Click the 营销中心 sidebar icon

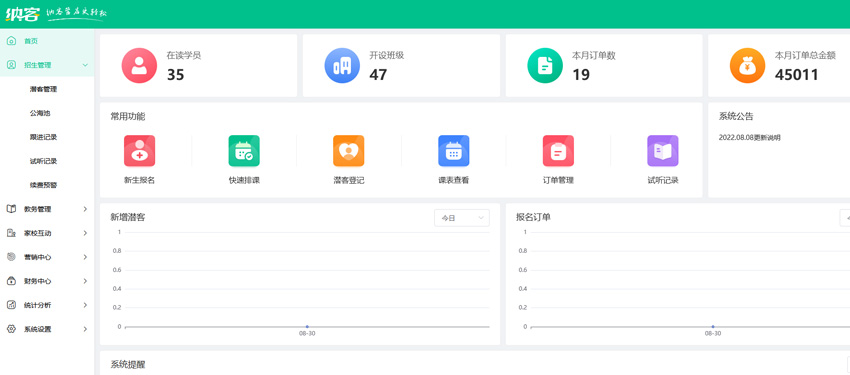point(11,257)
